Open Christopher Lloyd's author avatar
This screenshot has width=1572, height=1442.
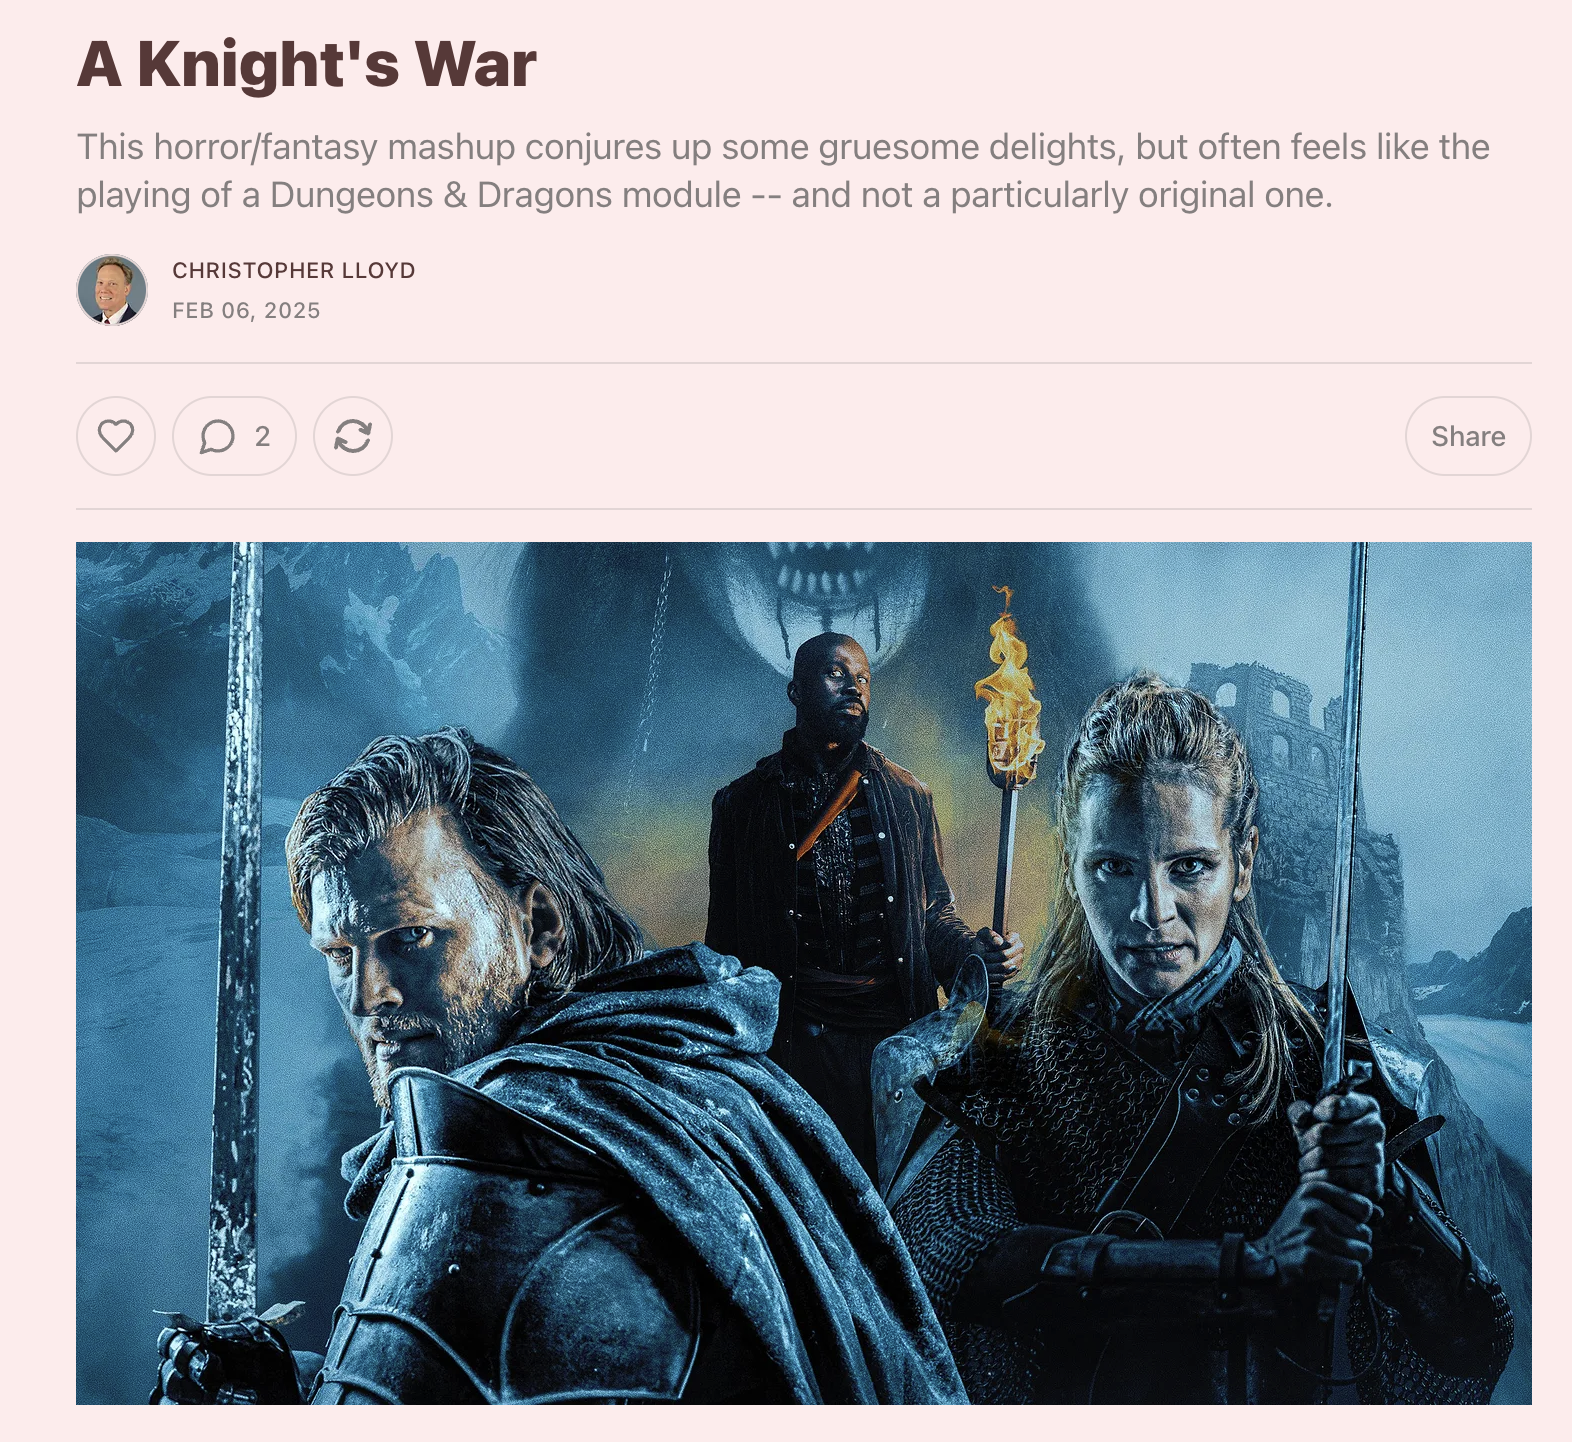click(x=112, y=290)
